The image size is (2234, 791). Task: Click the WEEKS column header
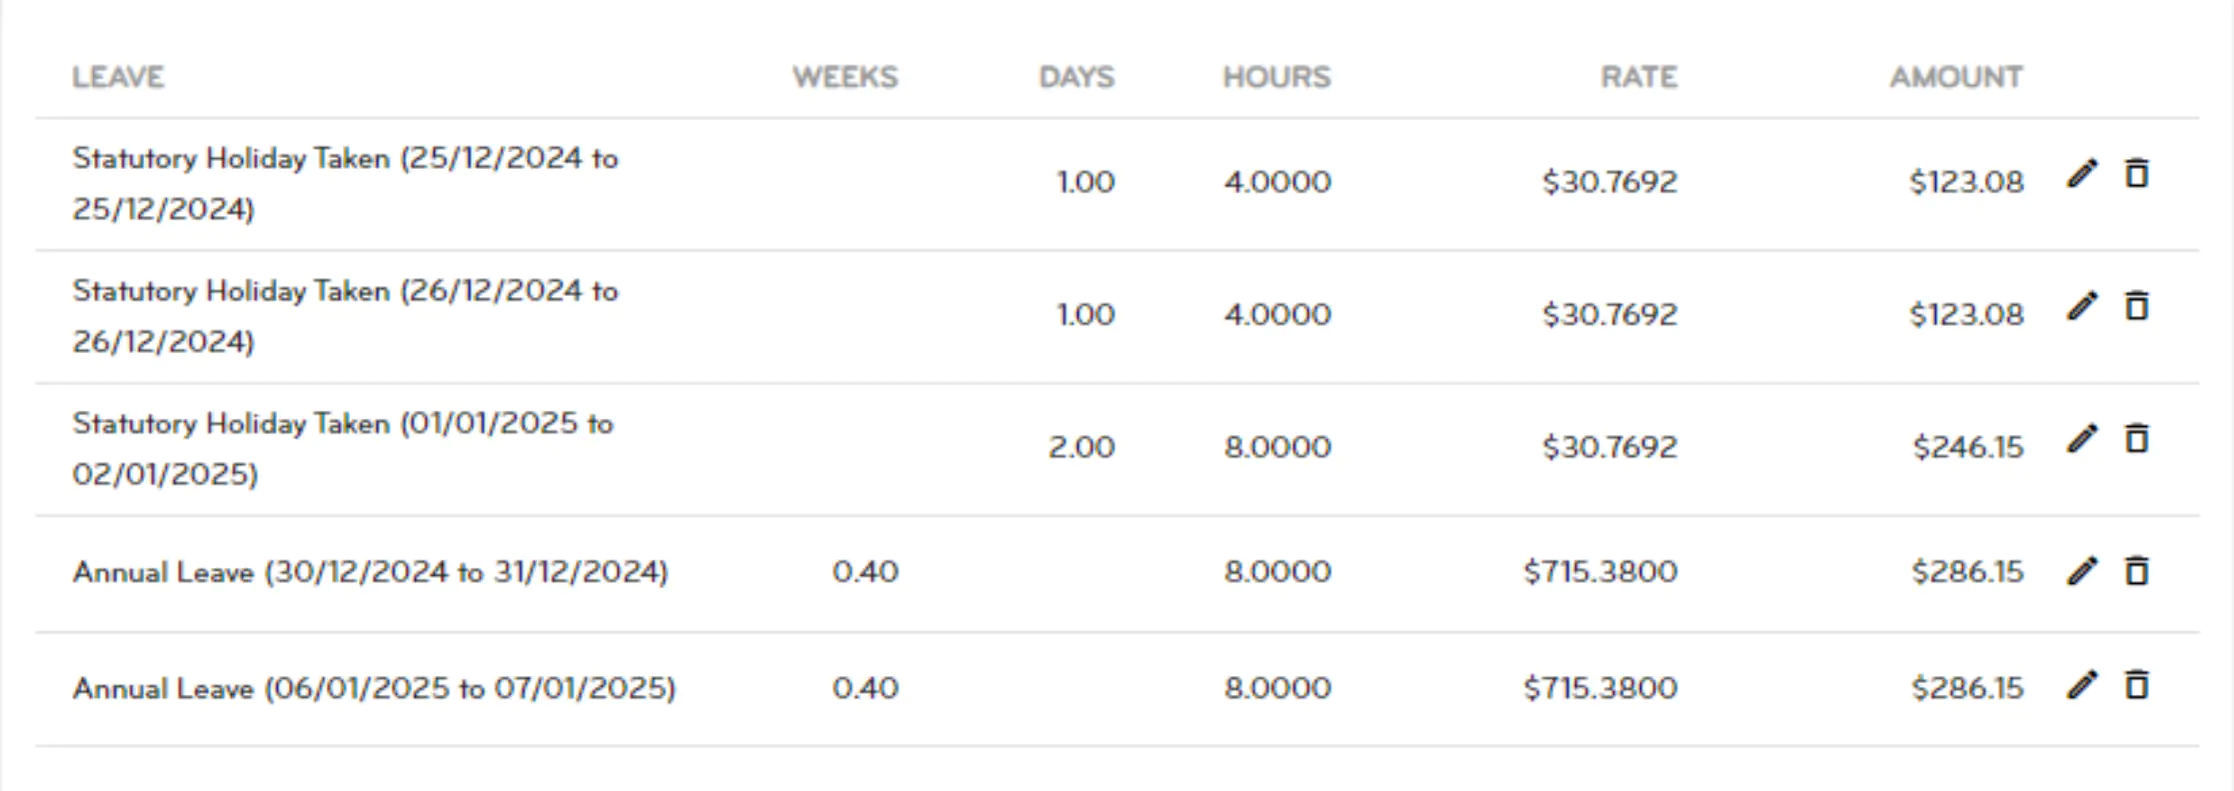pos(845,77)
